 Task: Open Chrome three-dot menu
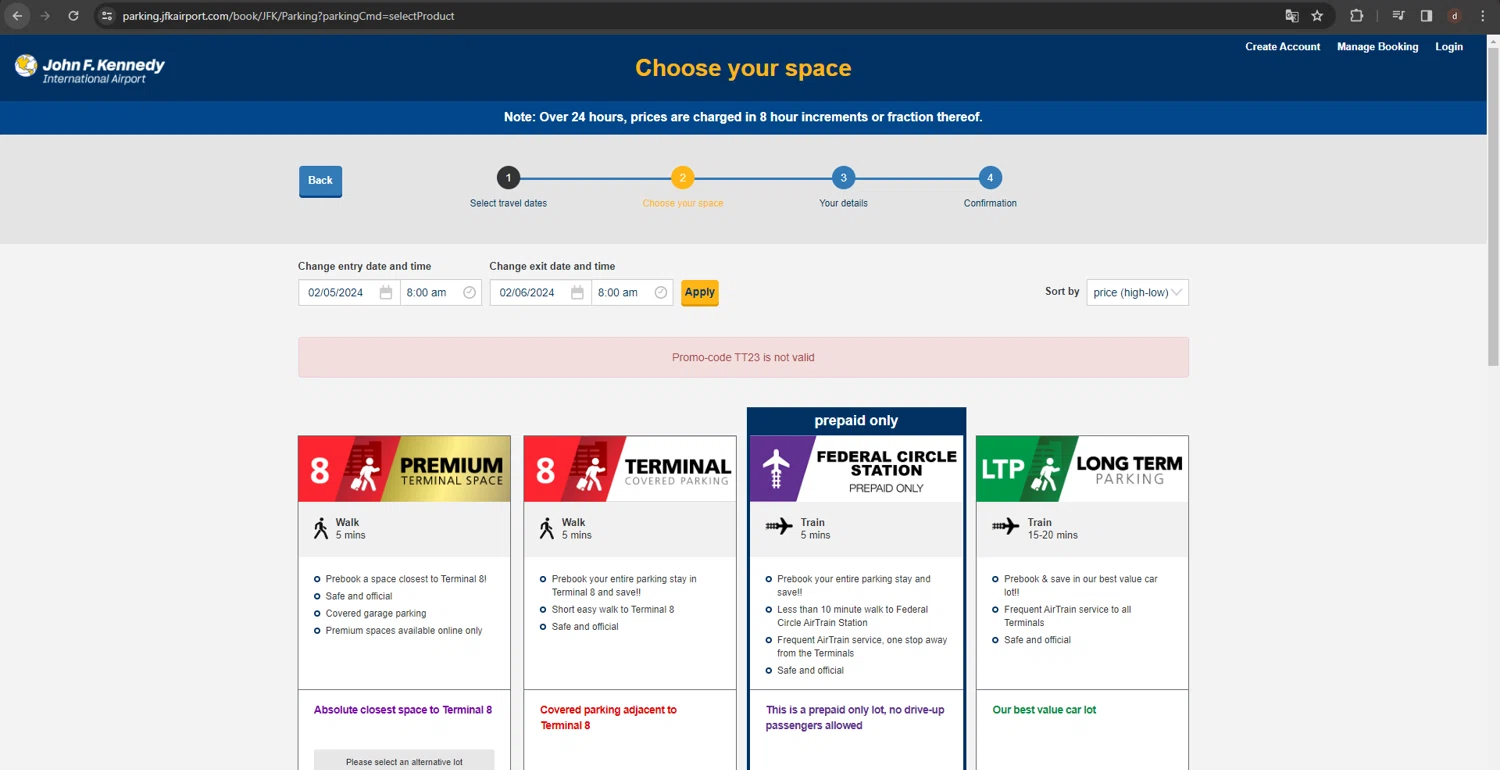(1482, 16)
